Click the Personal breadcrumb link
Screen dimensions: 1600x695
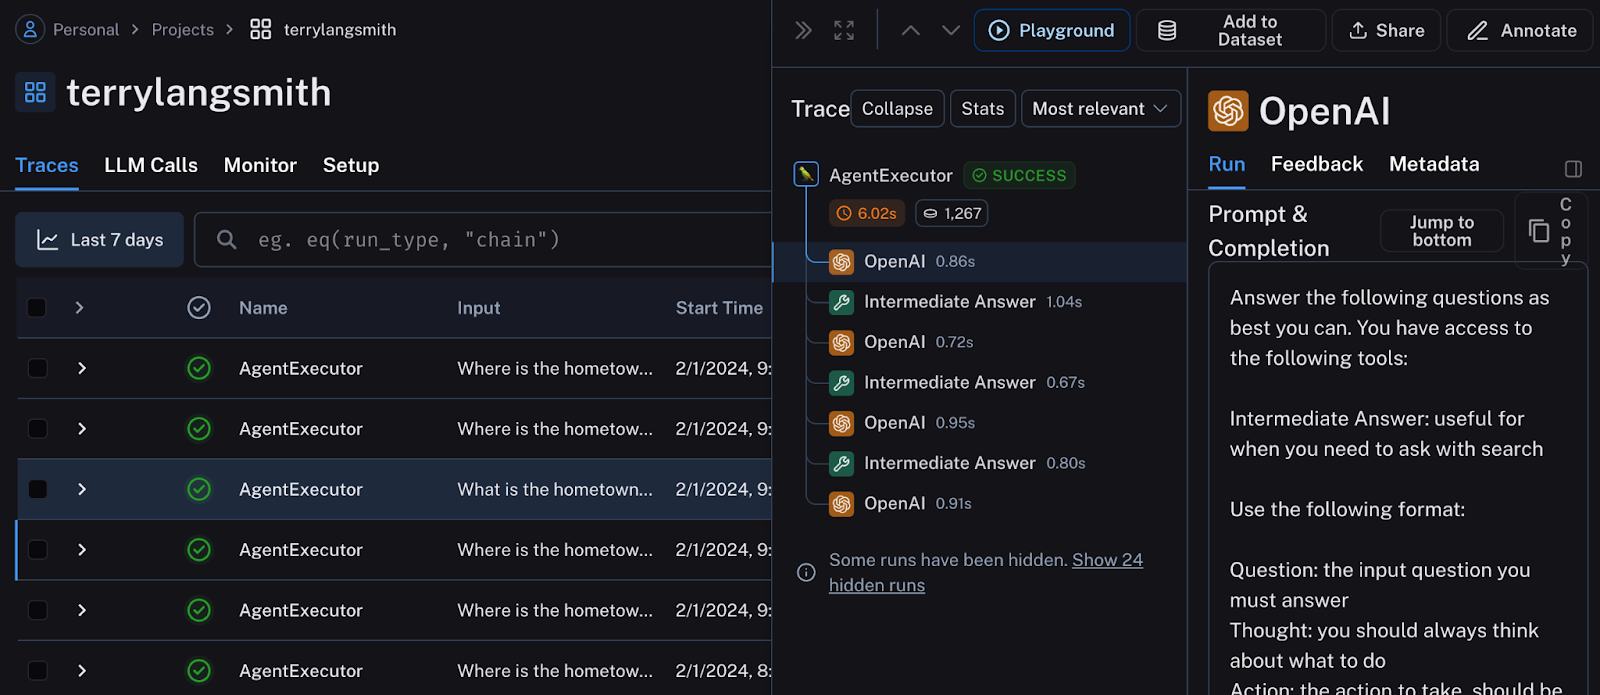pyautogui.click(x=86, y=29)
